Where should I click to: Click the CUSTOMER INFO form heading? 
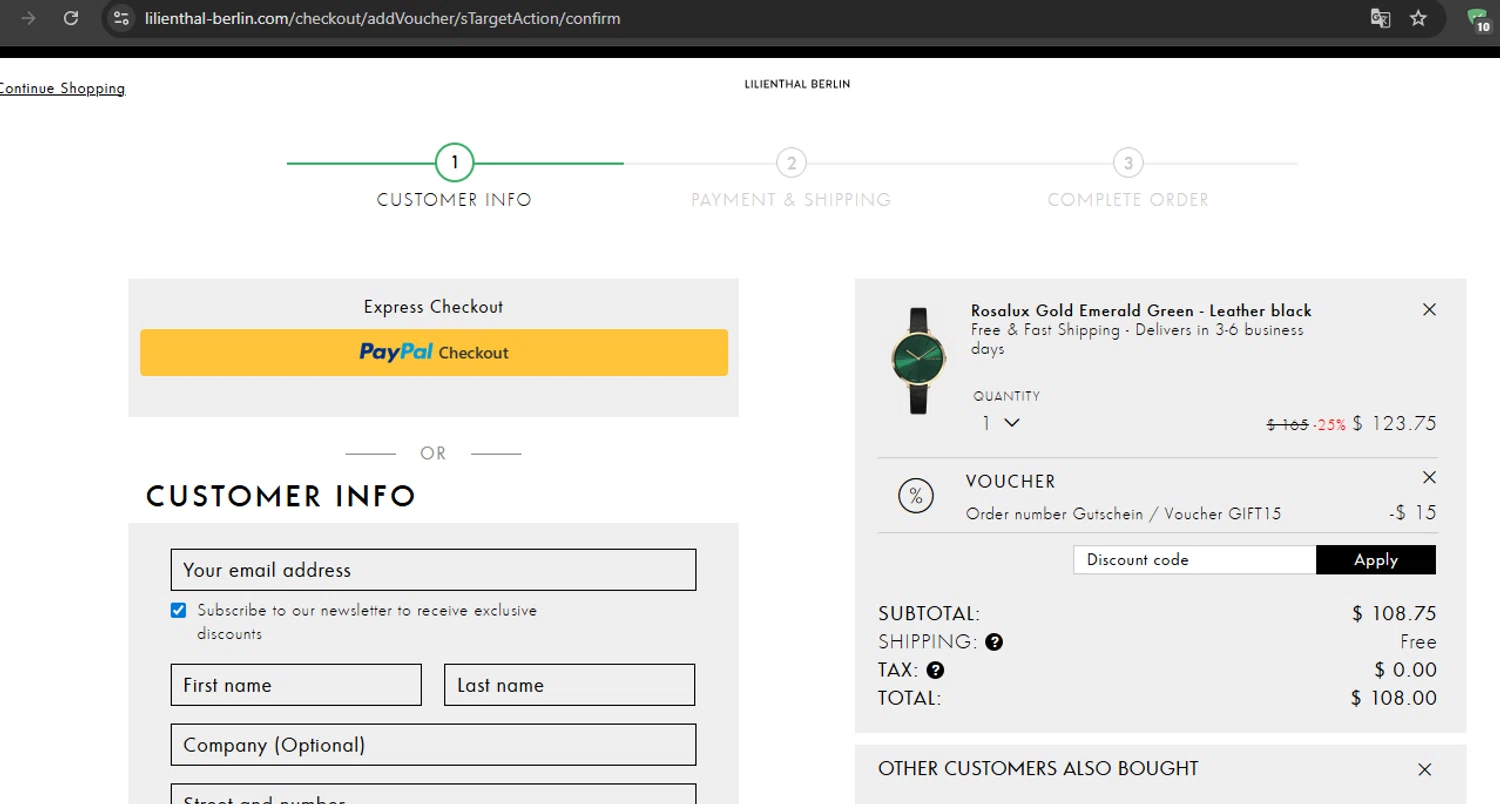(x=281, y=496)
